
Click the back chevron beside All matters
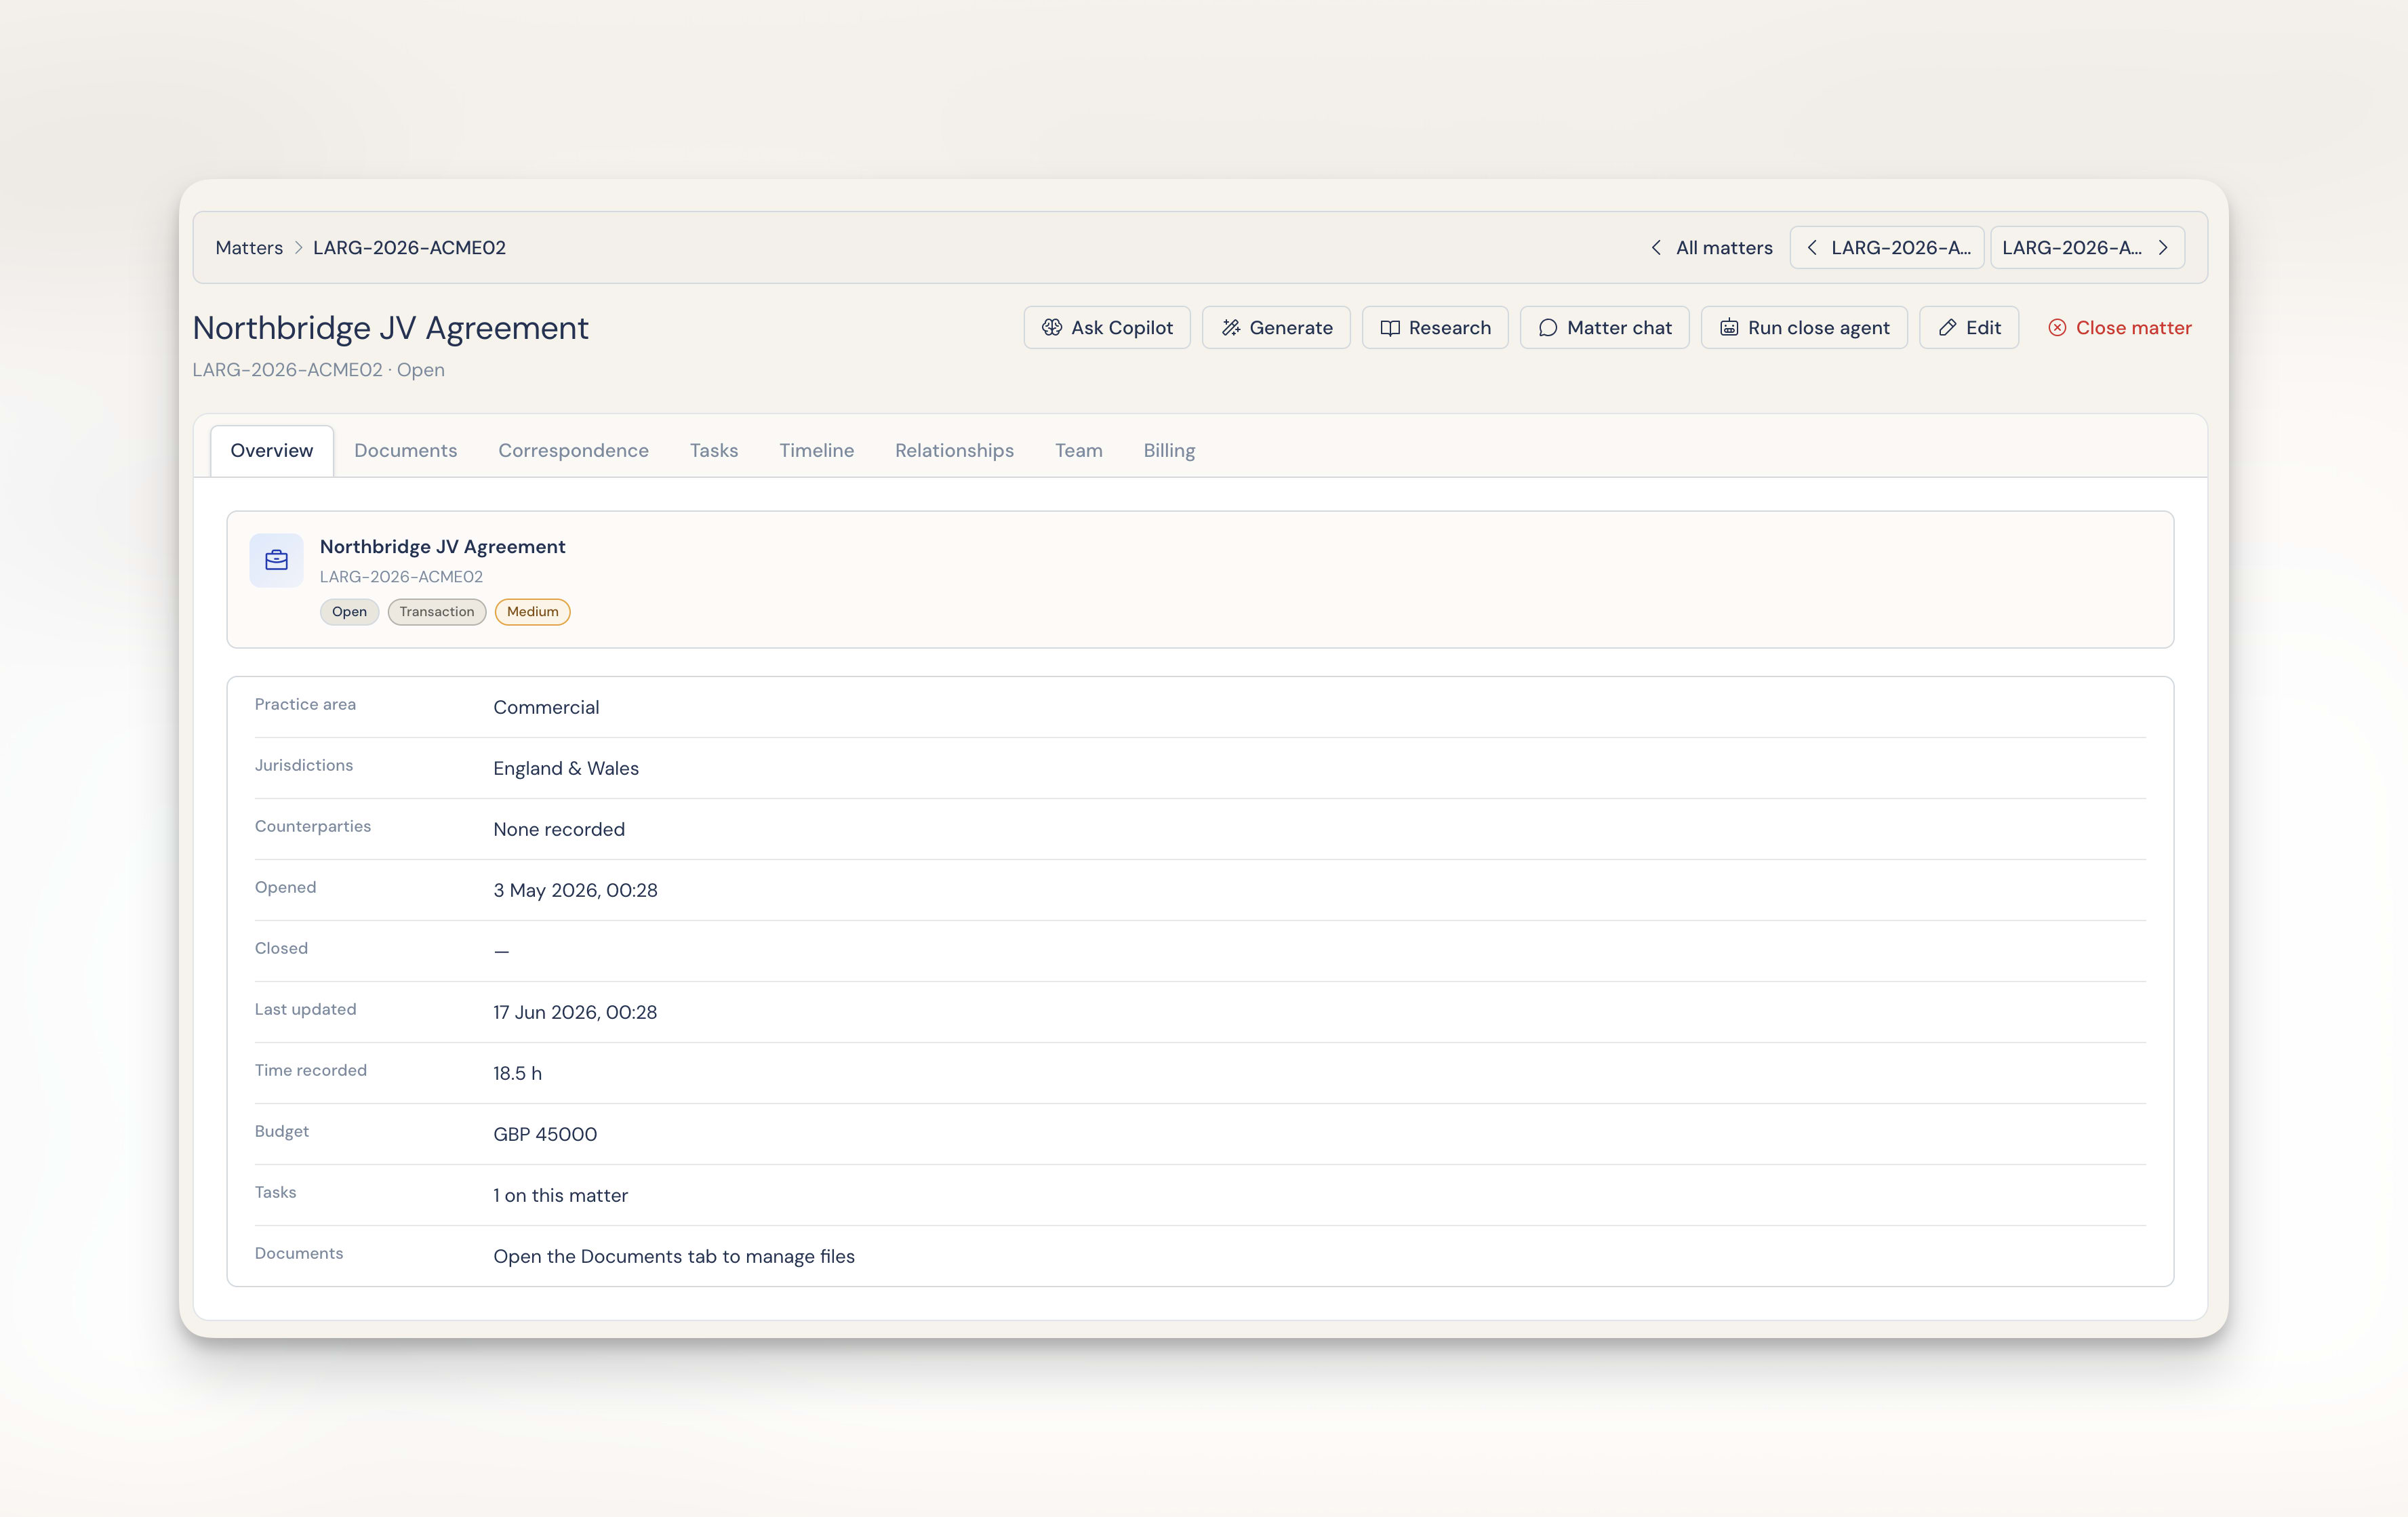[1656, 247]
